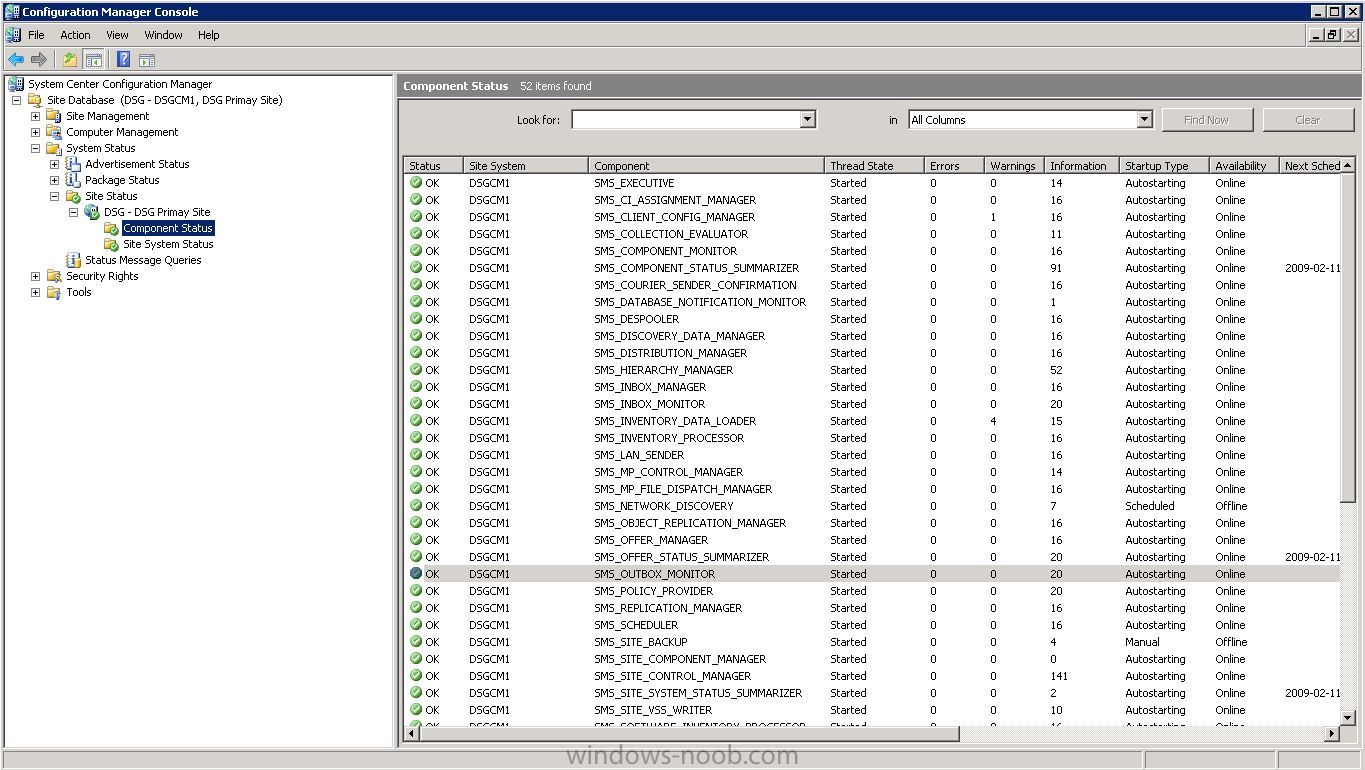Click status icon of SMS_OUTBOX_MONITOR row
Screen dimensions: 1365x770
416,574
